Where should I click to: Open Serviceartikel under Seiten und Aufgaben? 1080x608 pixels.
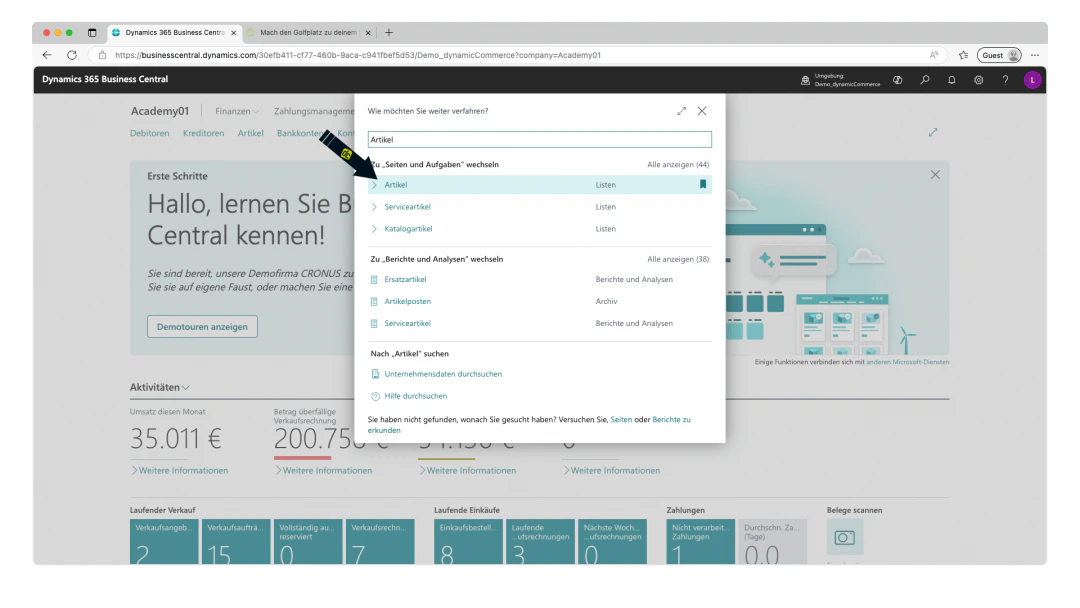coord(407,207)
